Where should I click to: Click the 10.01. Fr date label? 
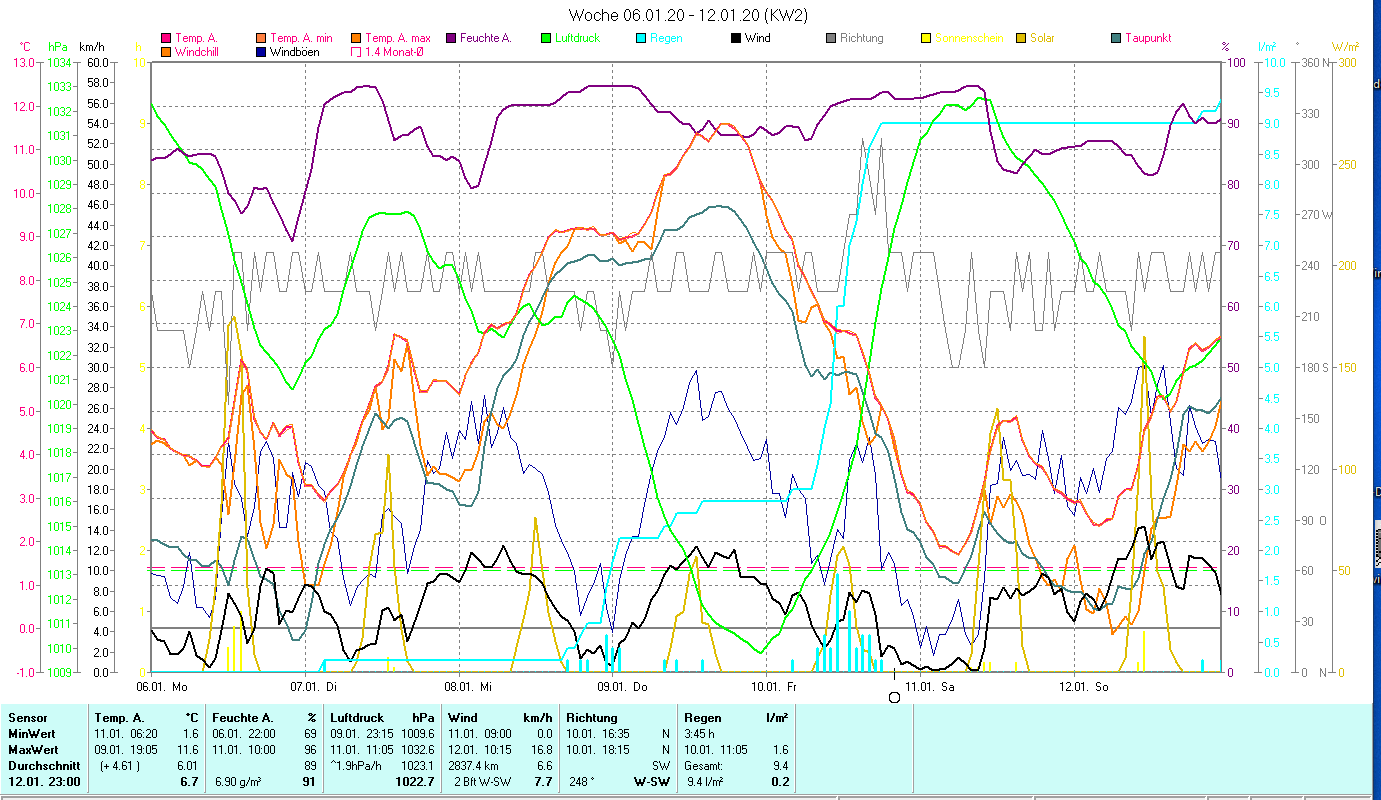(x=775, y=687)
